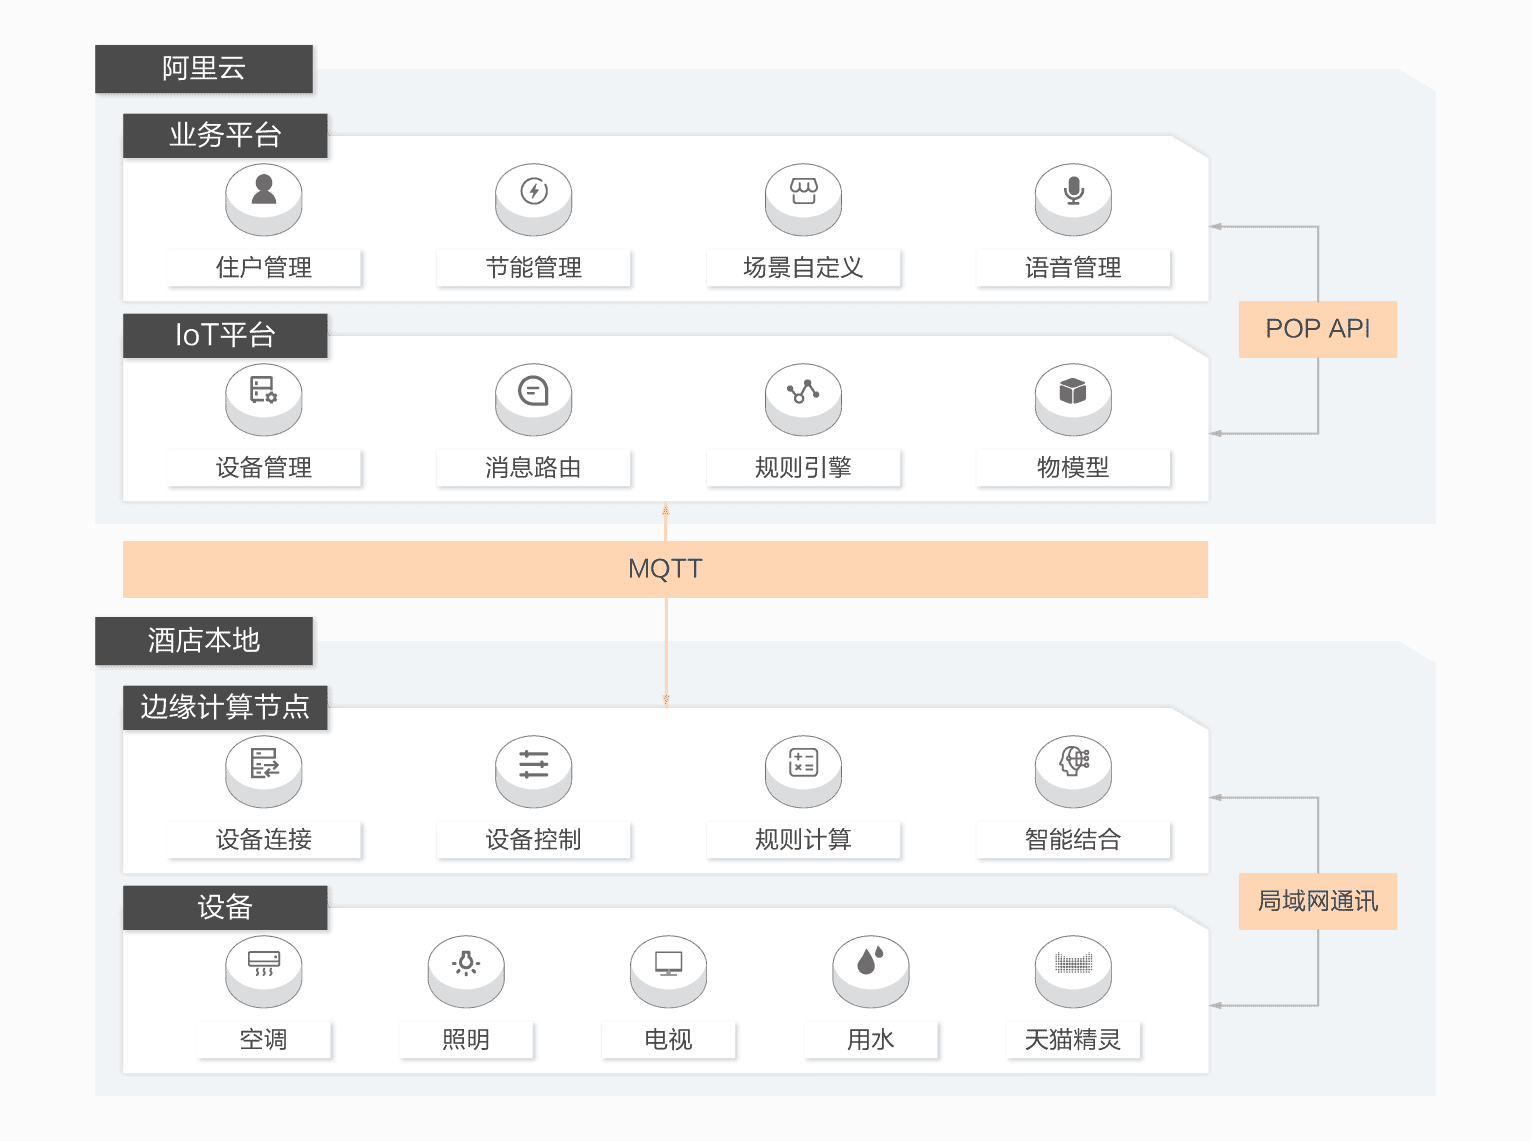Select the 用水 water drops icon
The image size is (1531, 1141).
click(x=871, y=960)
